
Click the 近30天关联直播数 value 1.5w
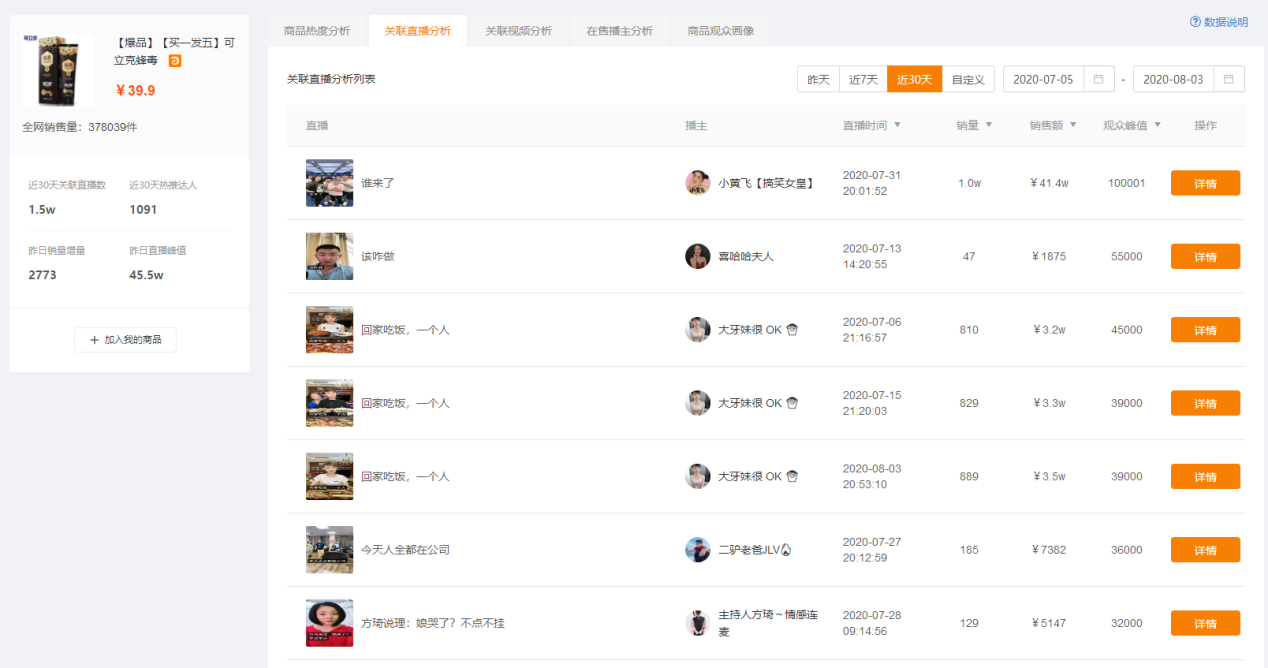43,209
